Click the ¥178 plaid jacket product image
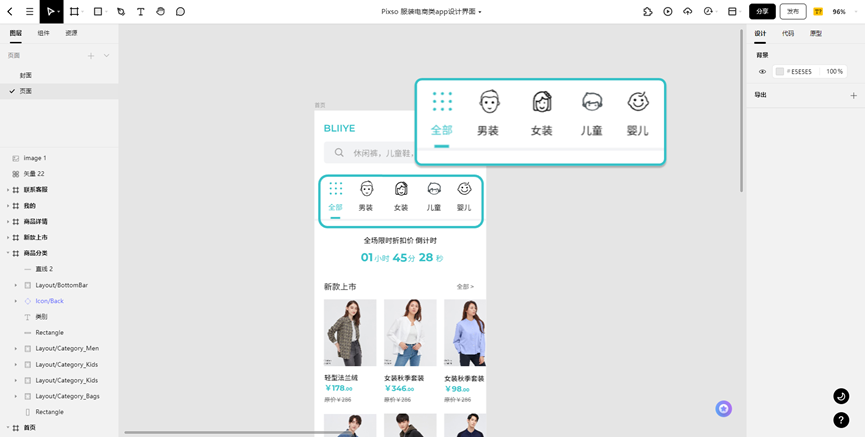The image size is (865, 437). point(350,333)
